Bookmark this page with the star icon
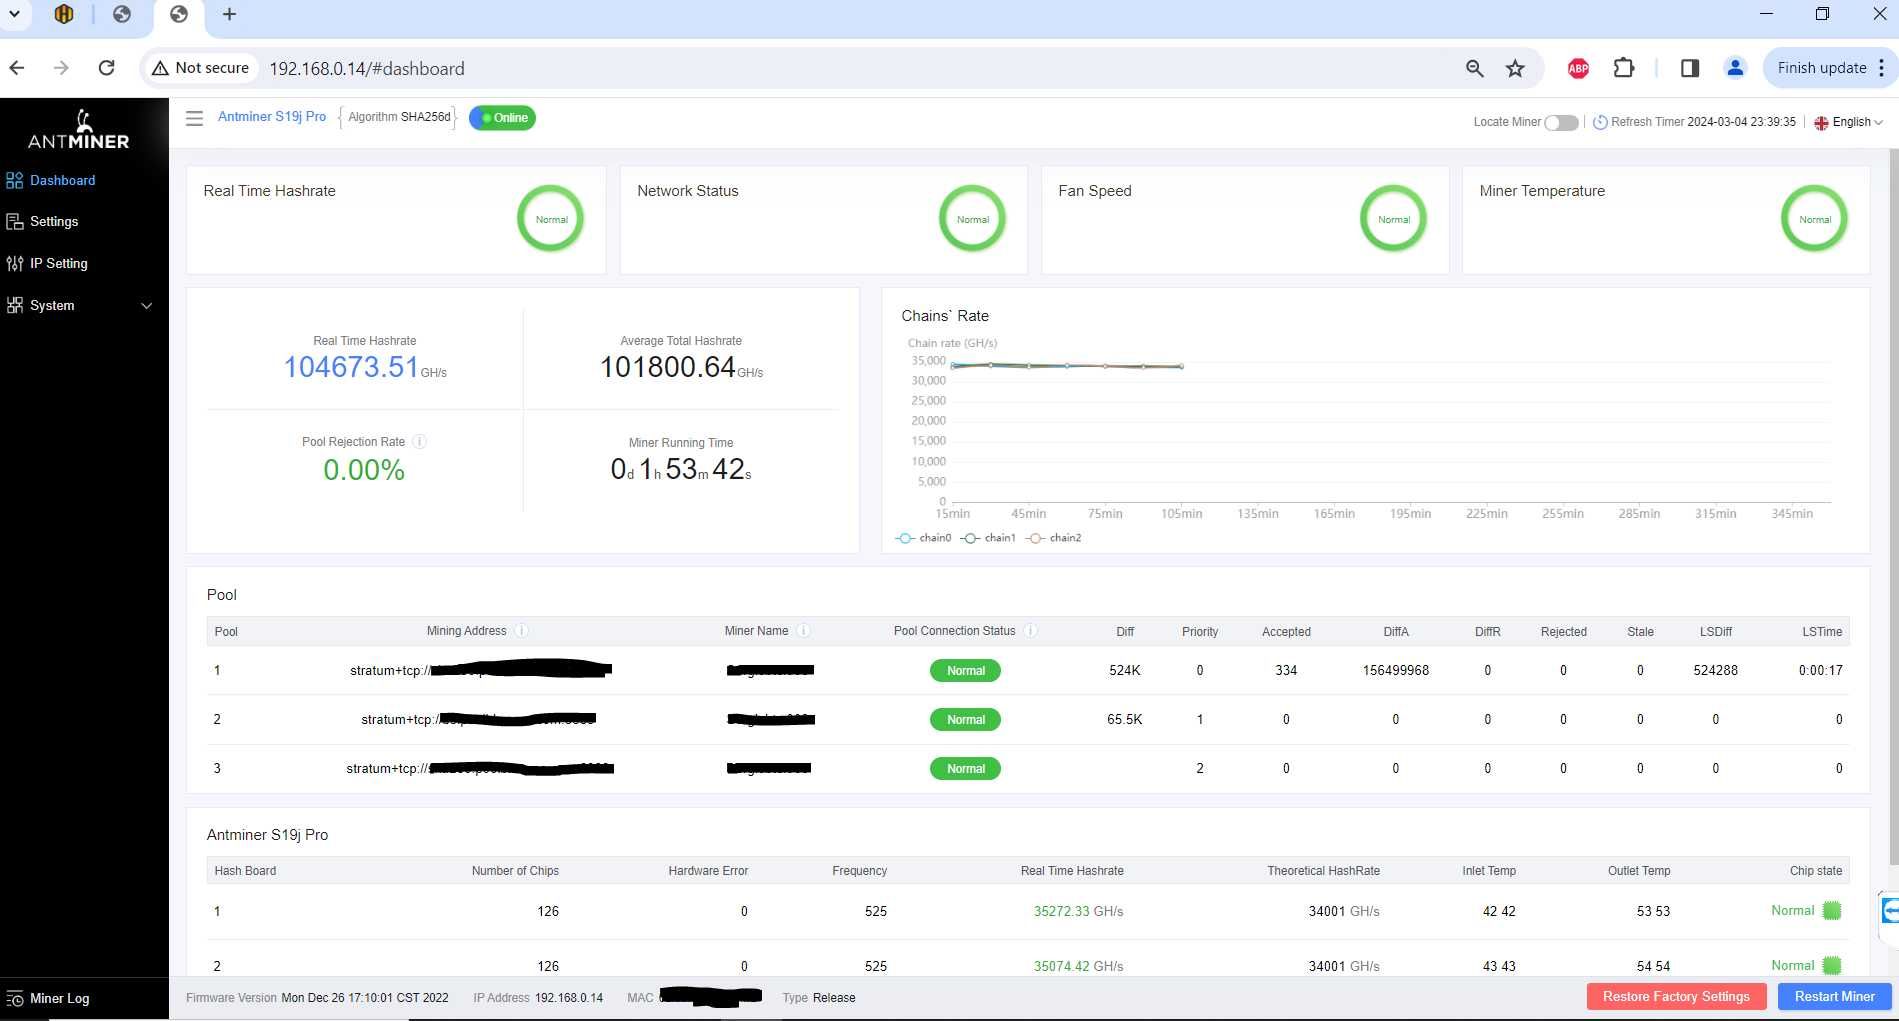Screen dimensions: 1899x1021 1515,68
